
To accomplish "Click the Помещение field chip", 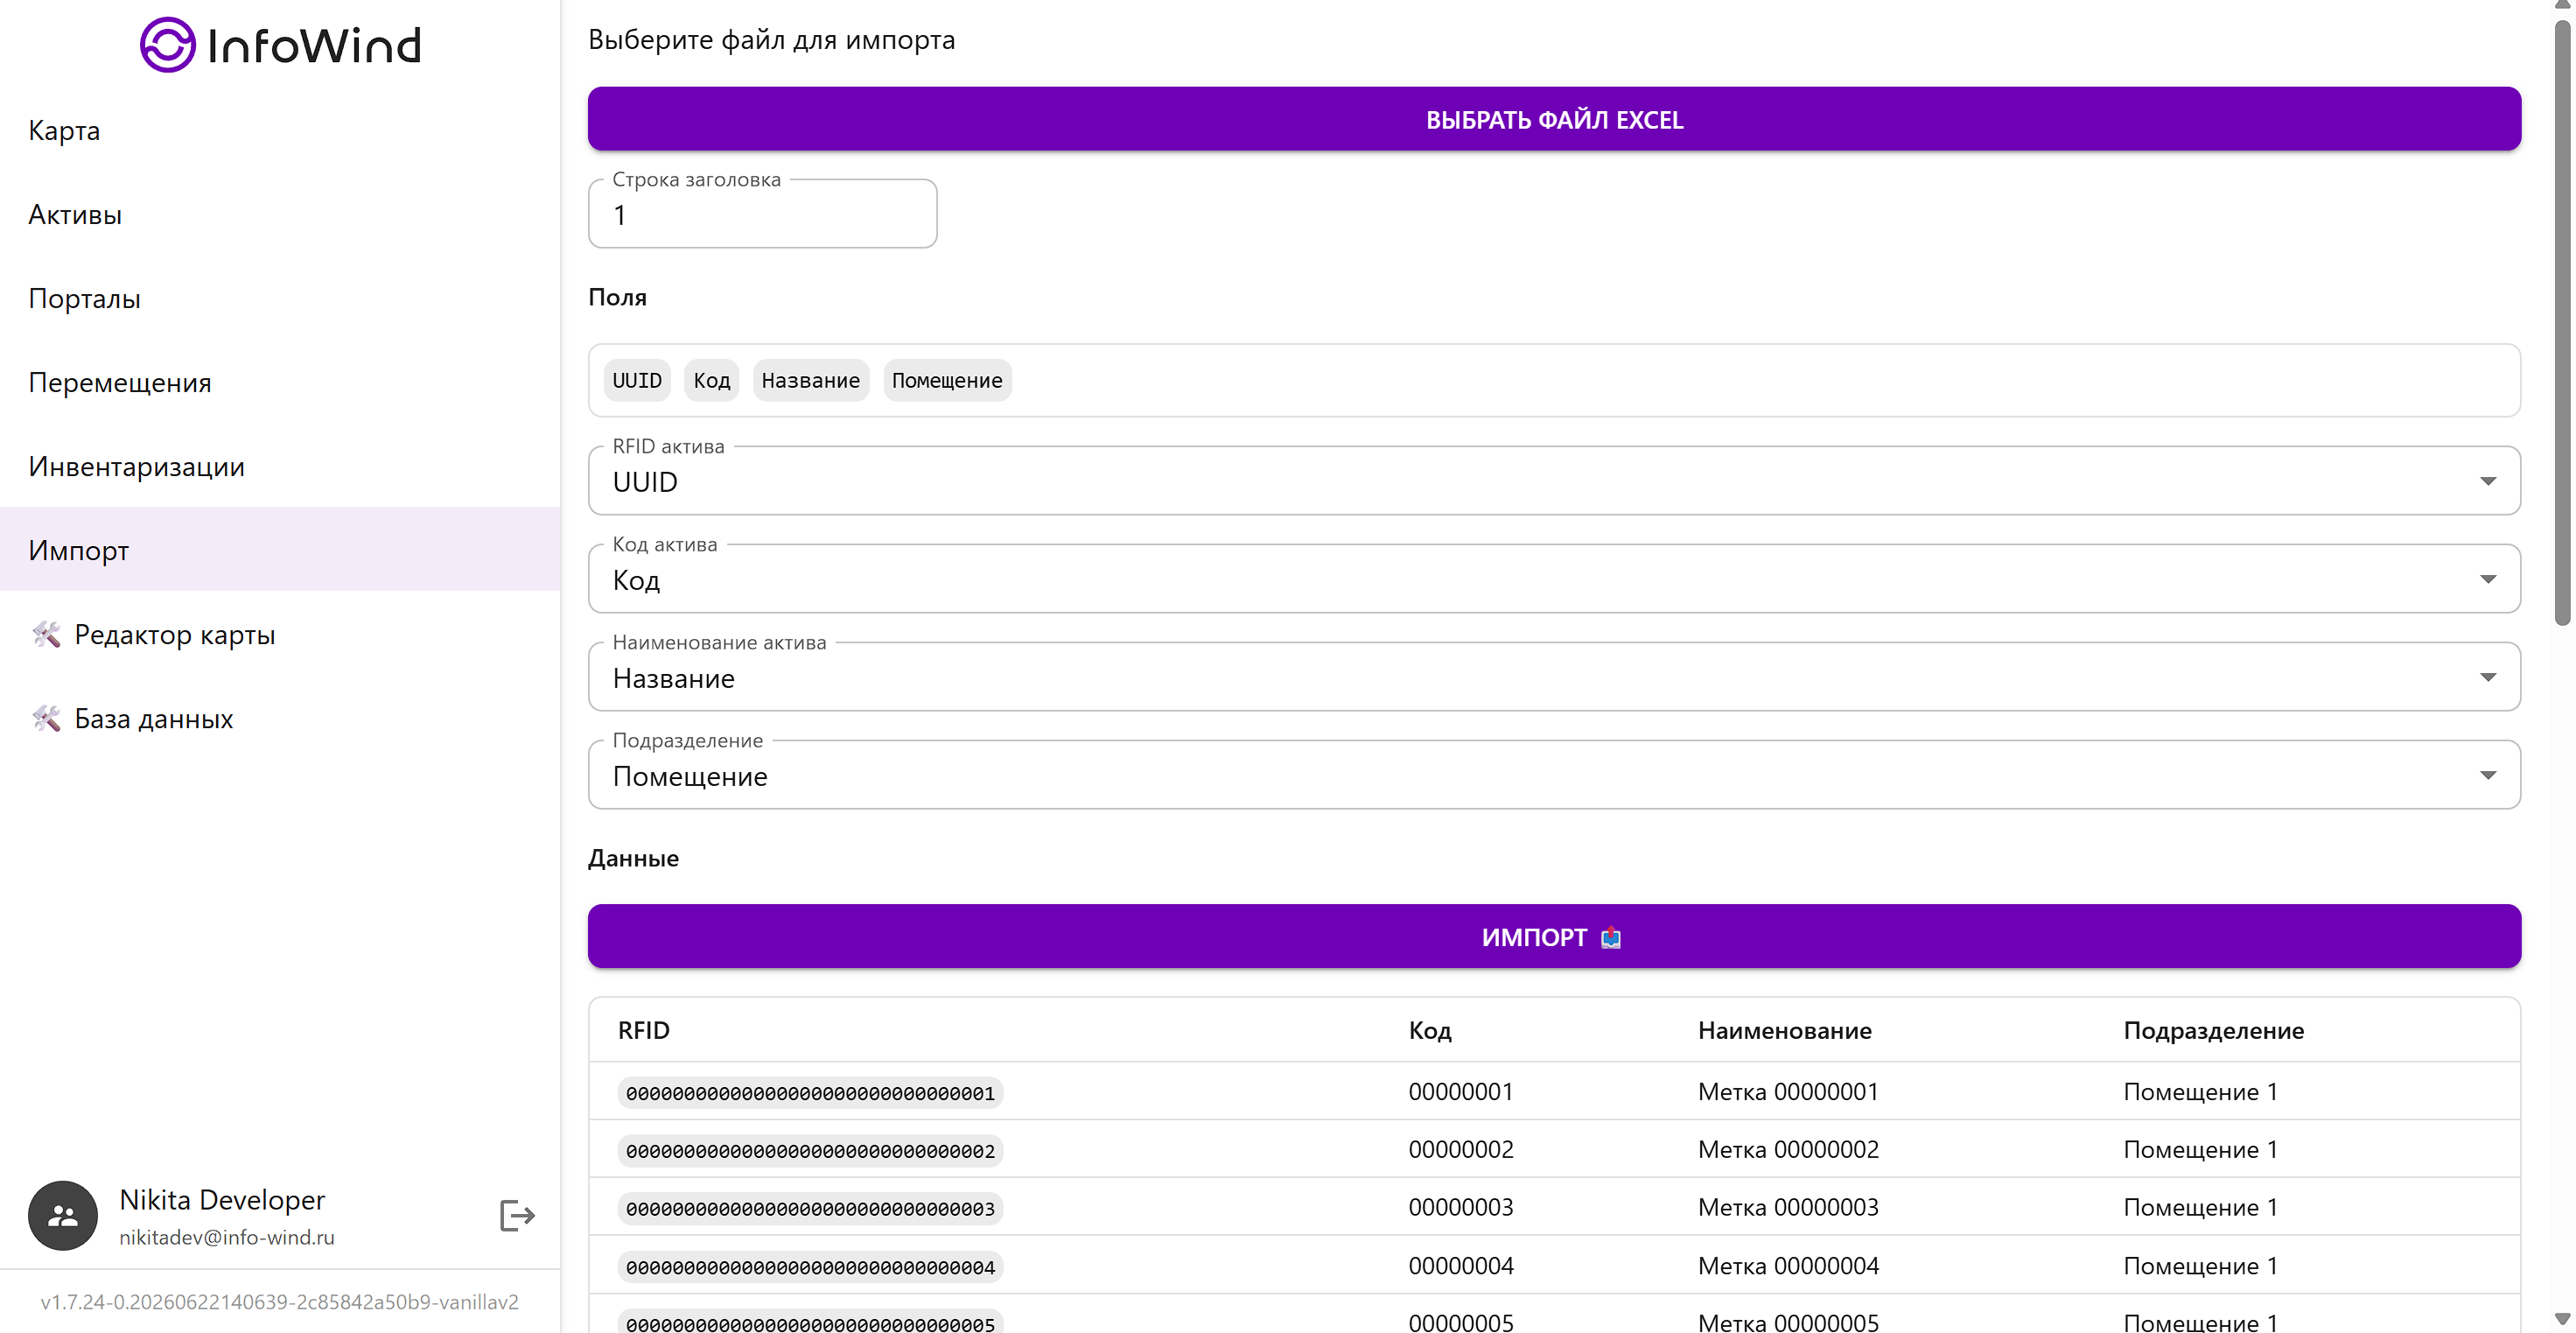I will click(x=947, y=380).
